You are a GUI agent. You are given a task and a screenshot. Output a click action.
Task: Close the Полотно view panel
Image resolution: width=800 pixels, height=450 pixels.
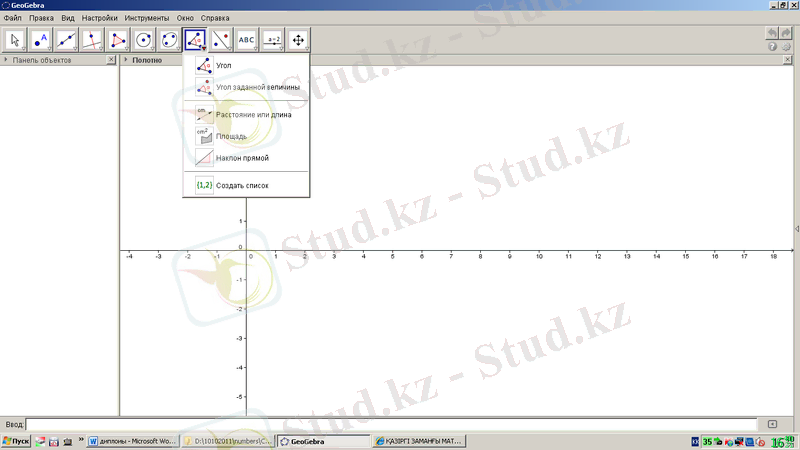tap(787, 60)
